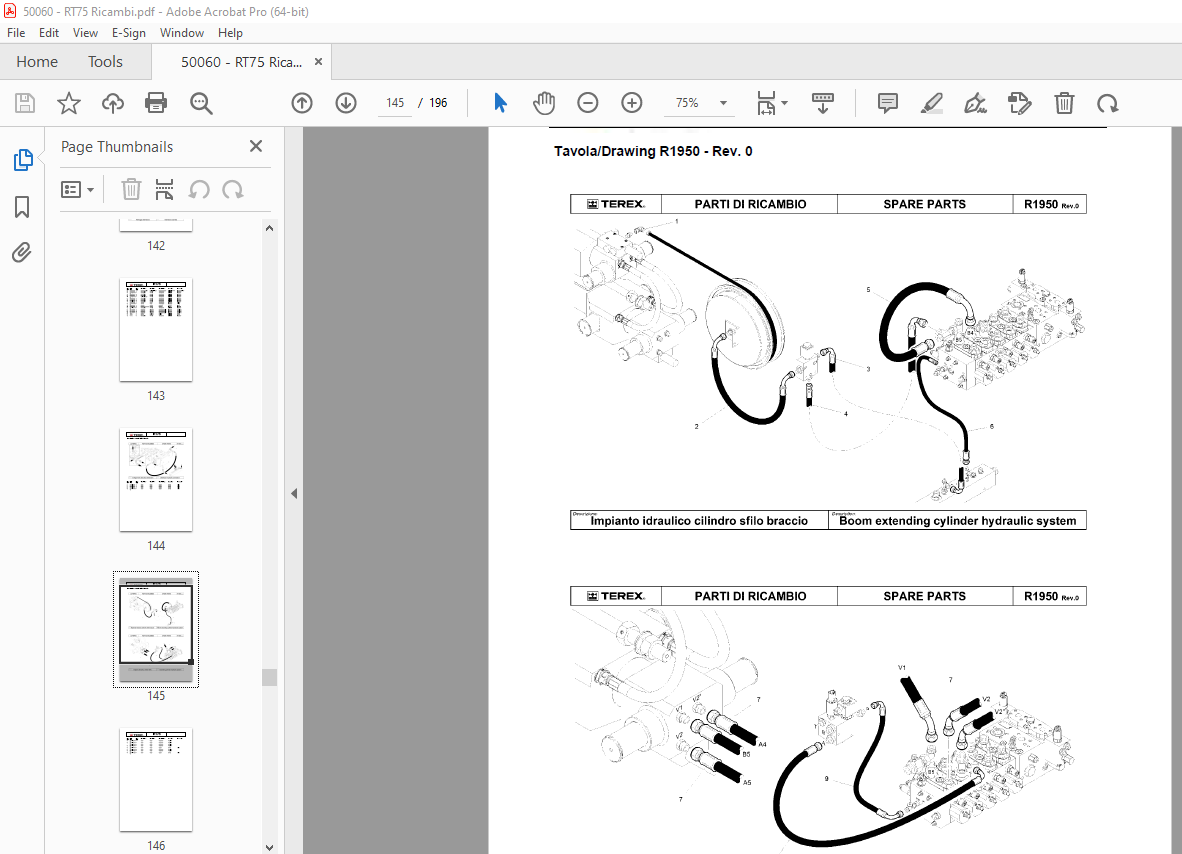The height and width of the screenshot is (854, 1182).
Task: Select page 145 thumbnail
Action: point(156,629)
